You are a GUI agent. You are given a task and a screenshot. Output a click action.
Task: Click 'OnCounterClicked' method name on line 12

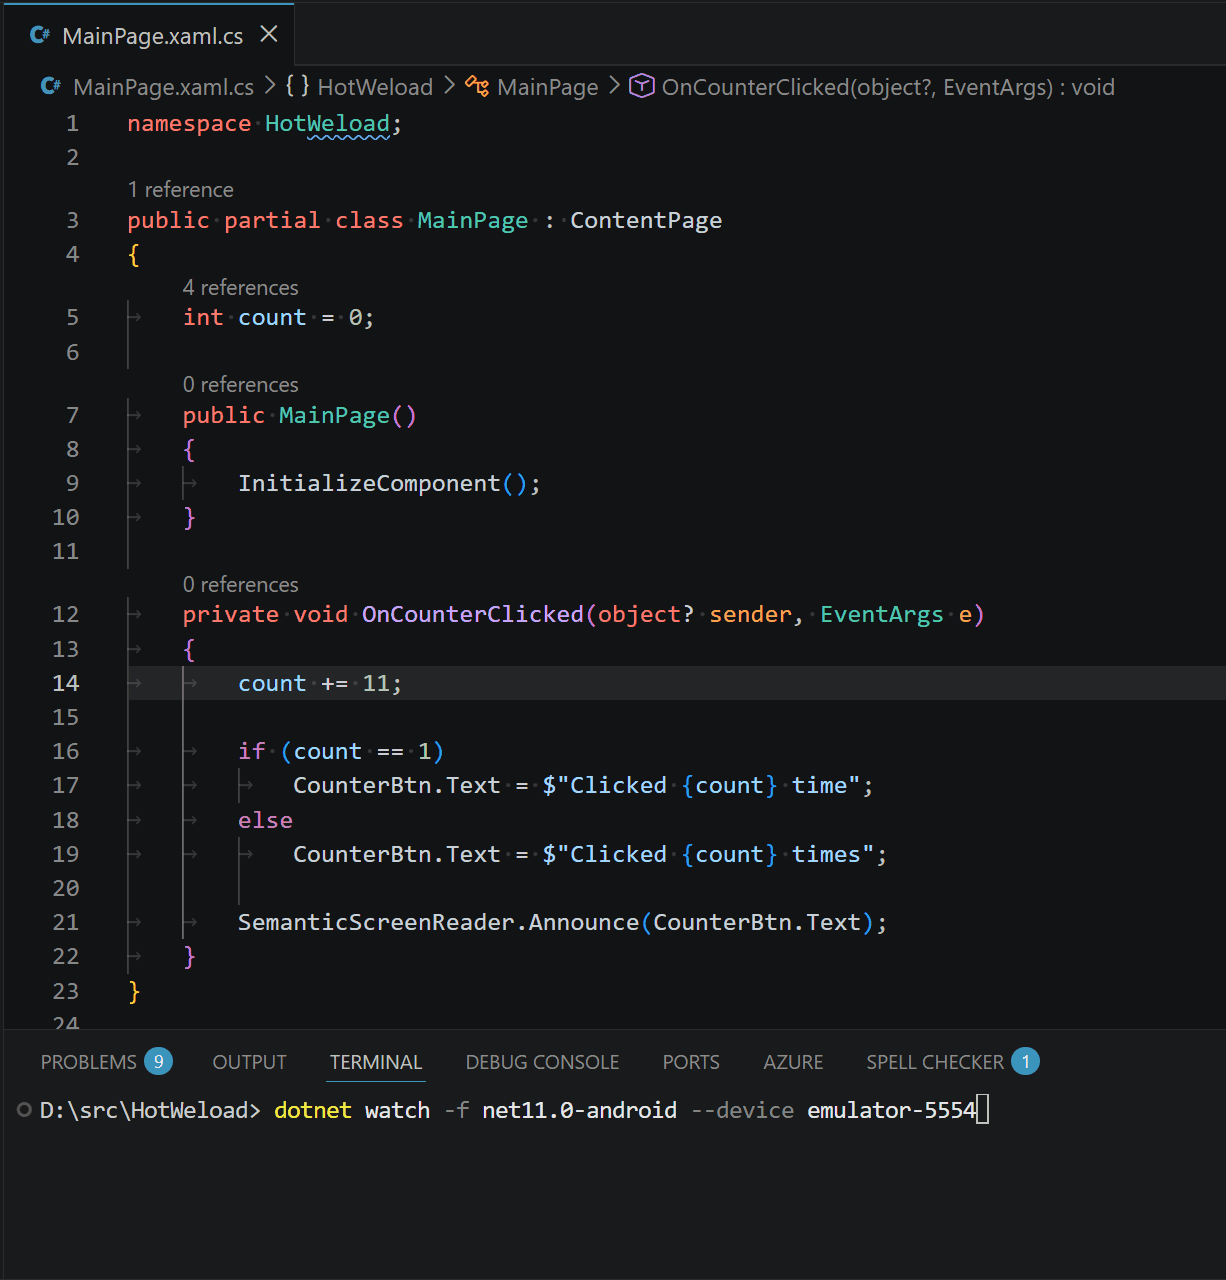tap(472, 614)
